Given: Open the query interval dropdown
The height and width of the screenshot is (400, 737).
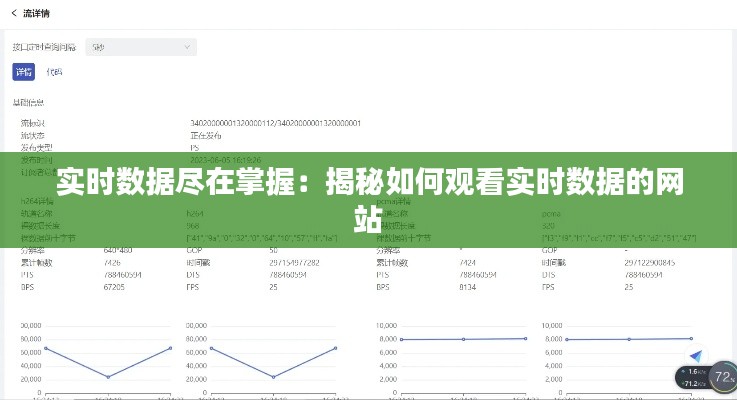Looking at the screenshot, I should tap(140, 47).
